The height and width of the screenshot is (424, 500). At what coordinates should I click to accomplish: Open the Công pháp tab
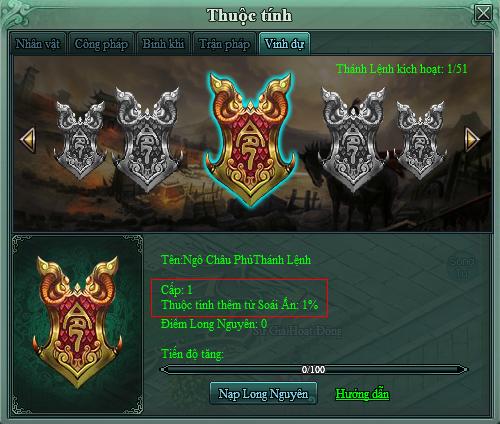pos(101,44)
